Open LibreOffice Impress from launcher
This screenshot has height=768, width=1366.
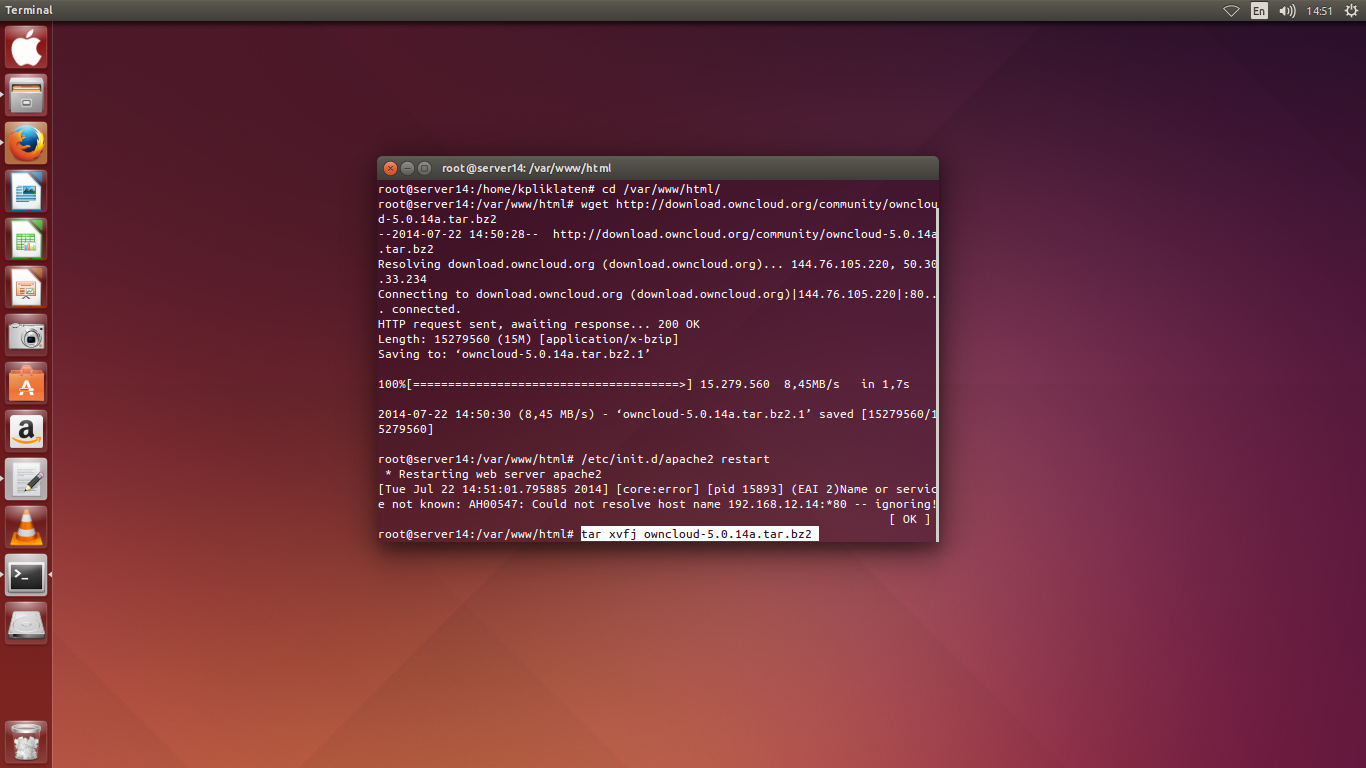coord(26,287)
